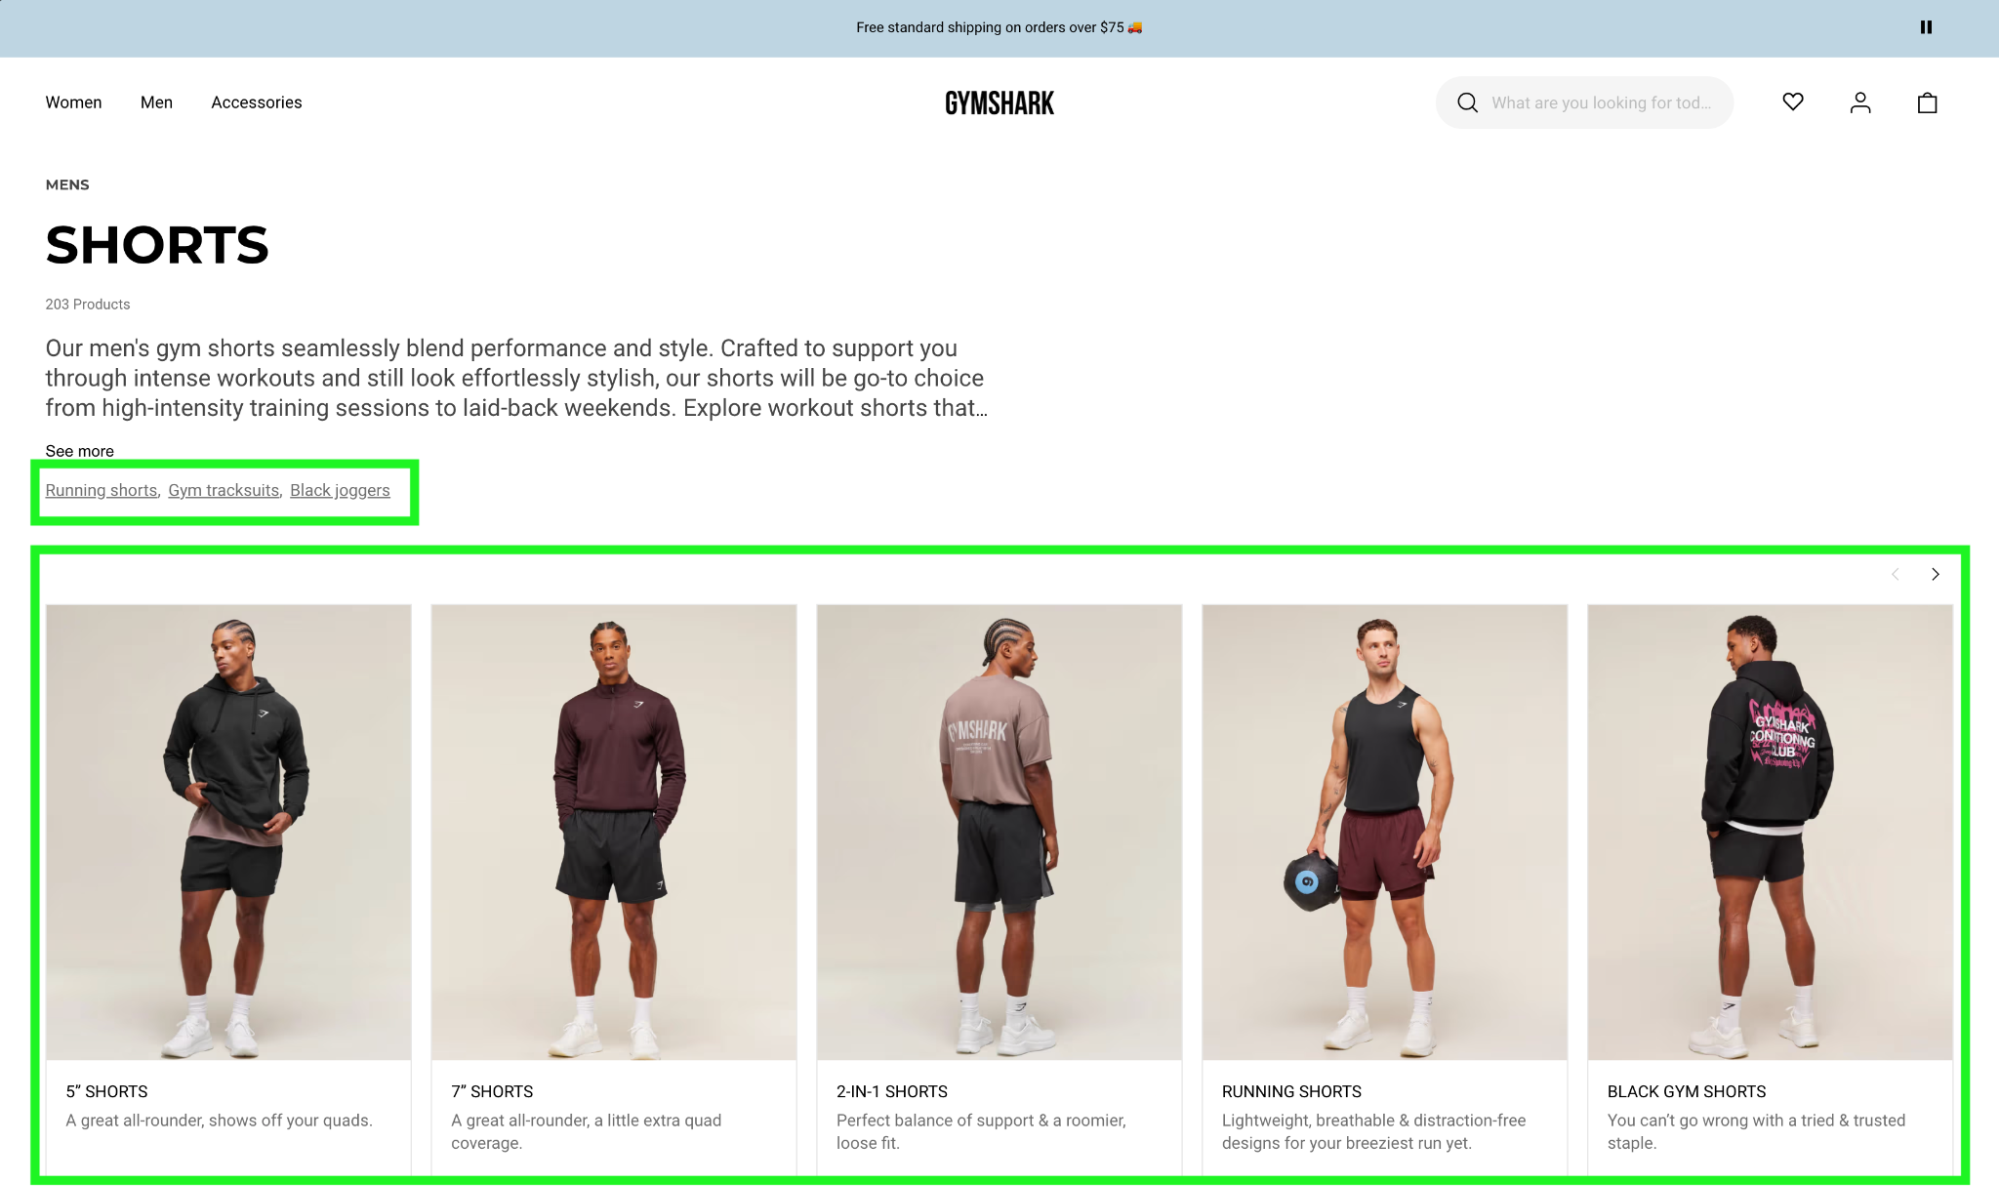This screenshot has height=1194, width=1999.
Task: Follow the Black joggers link
Action: click(x=340, y=490)
